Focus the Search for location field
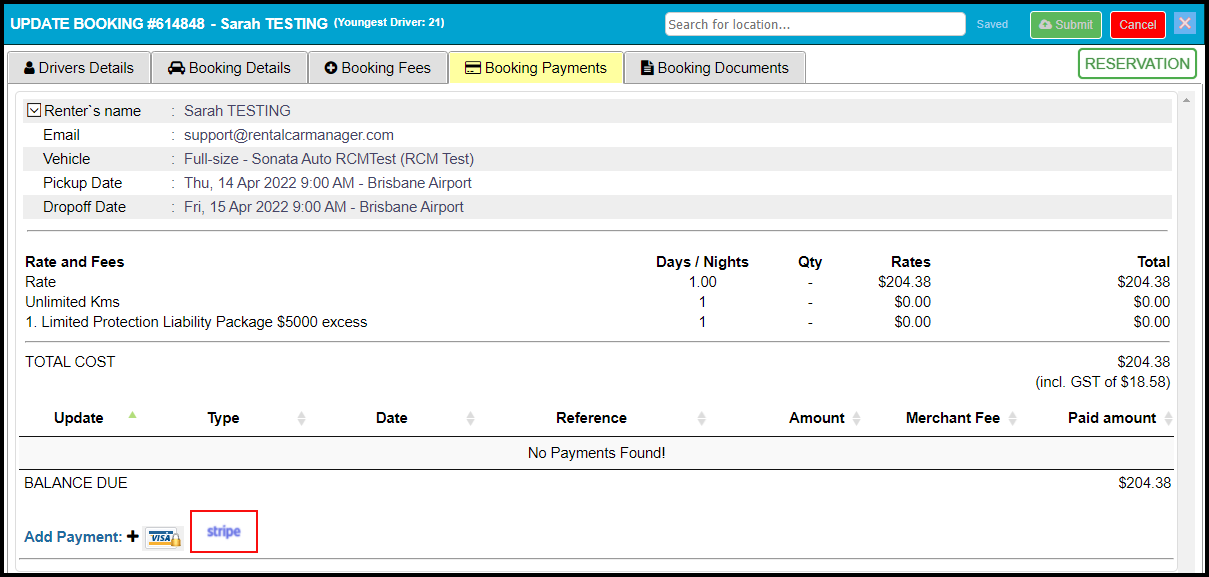This screenshot has width=1209, height=577. click(815, 24)
